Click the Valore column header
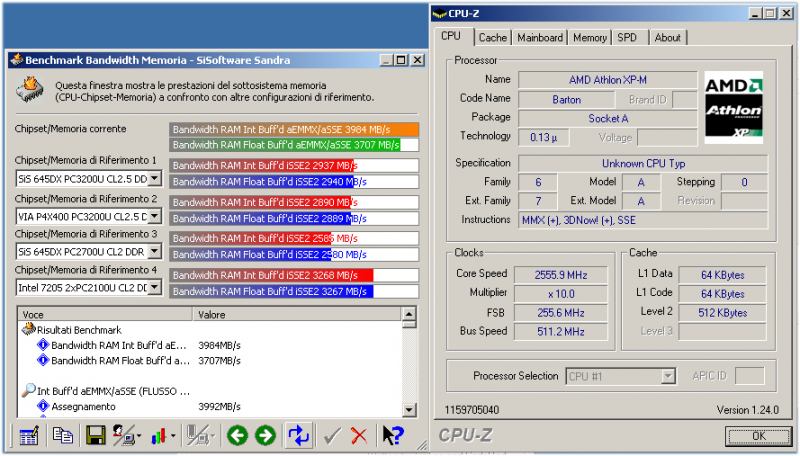The height and width of the screenshot is (456, 800). click(297, 315)
